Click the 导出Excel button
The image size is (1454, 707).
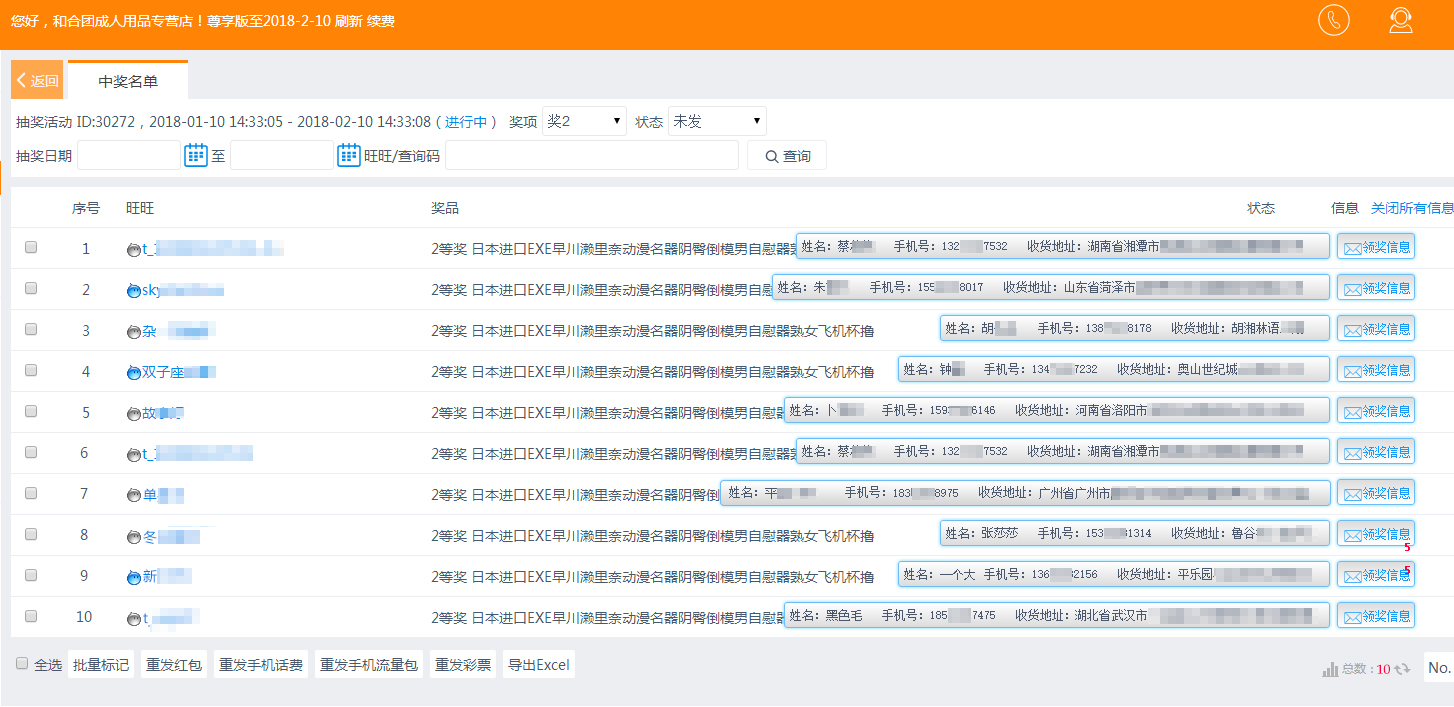pyautogui.click(x=538, y=665)
